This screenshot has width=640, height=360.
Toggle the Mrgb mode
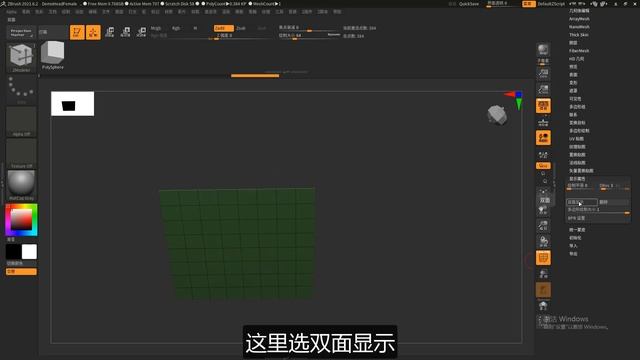[156, 28]
